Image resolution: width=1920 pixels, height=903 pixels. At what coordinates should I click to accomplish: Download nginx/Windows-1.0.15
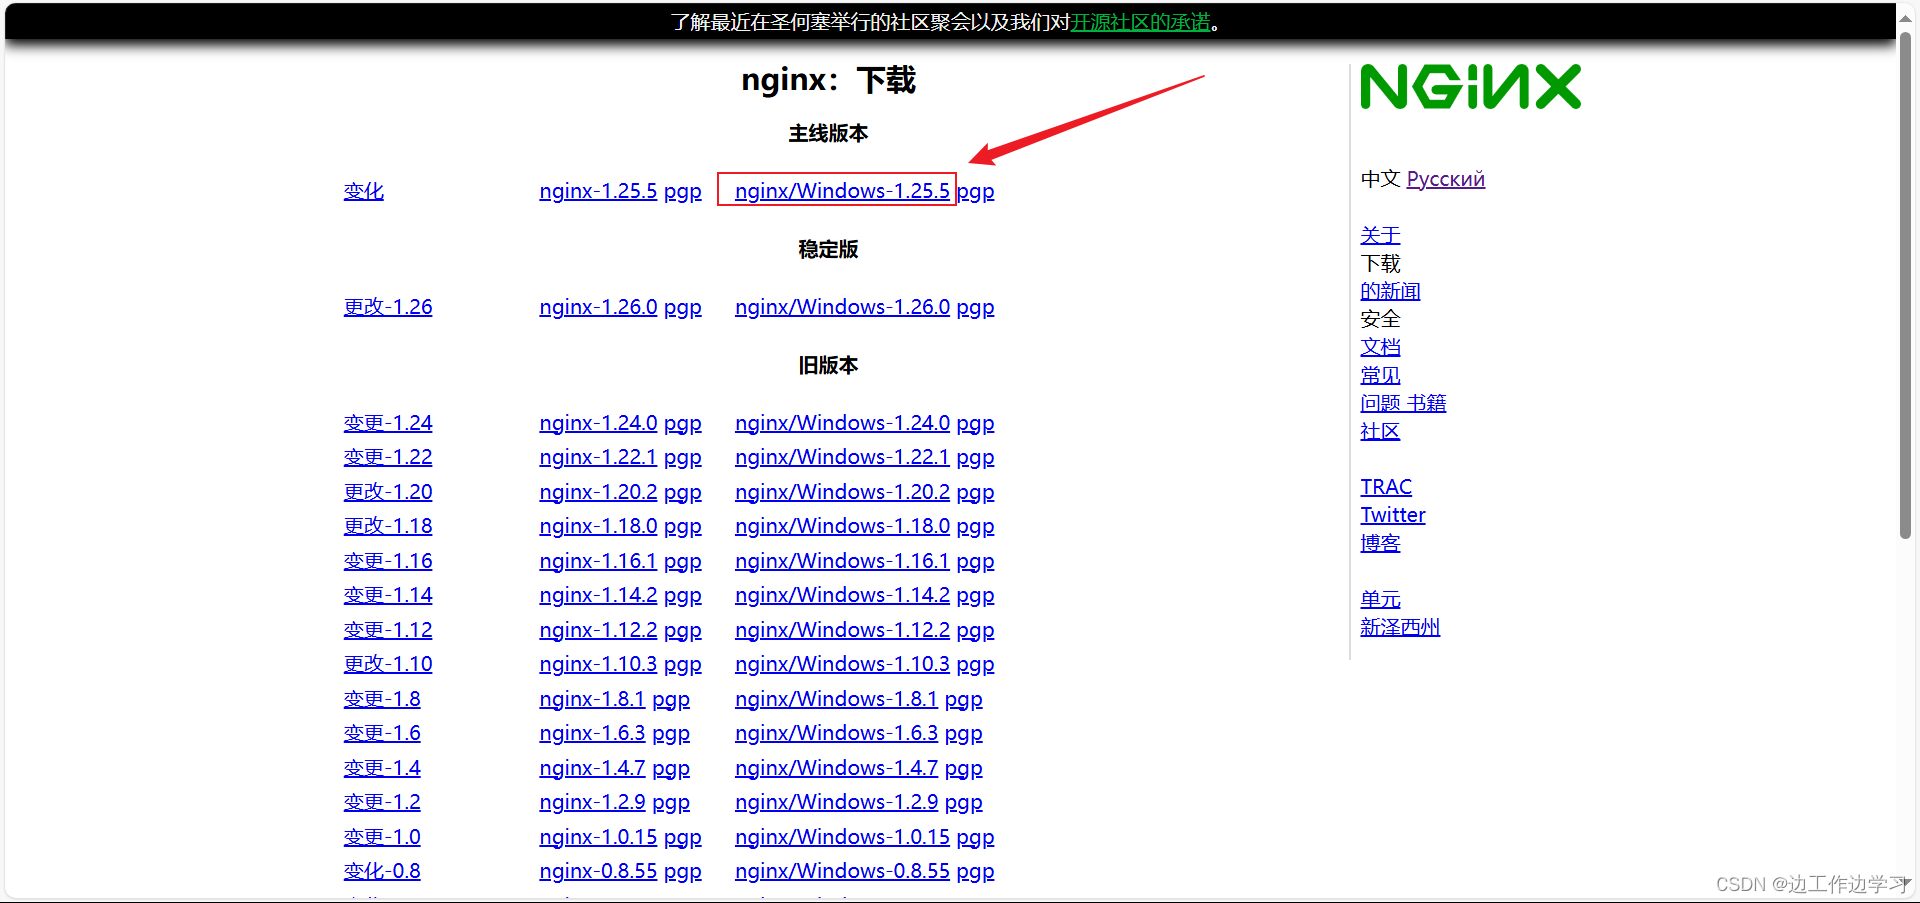[x=842, y=837]
